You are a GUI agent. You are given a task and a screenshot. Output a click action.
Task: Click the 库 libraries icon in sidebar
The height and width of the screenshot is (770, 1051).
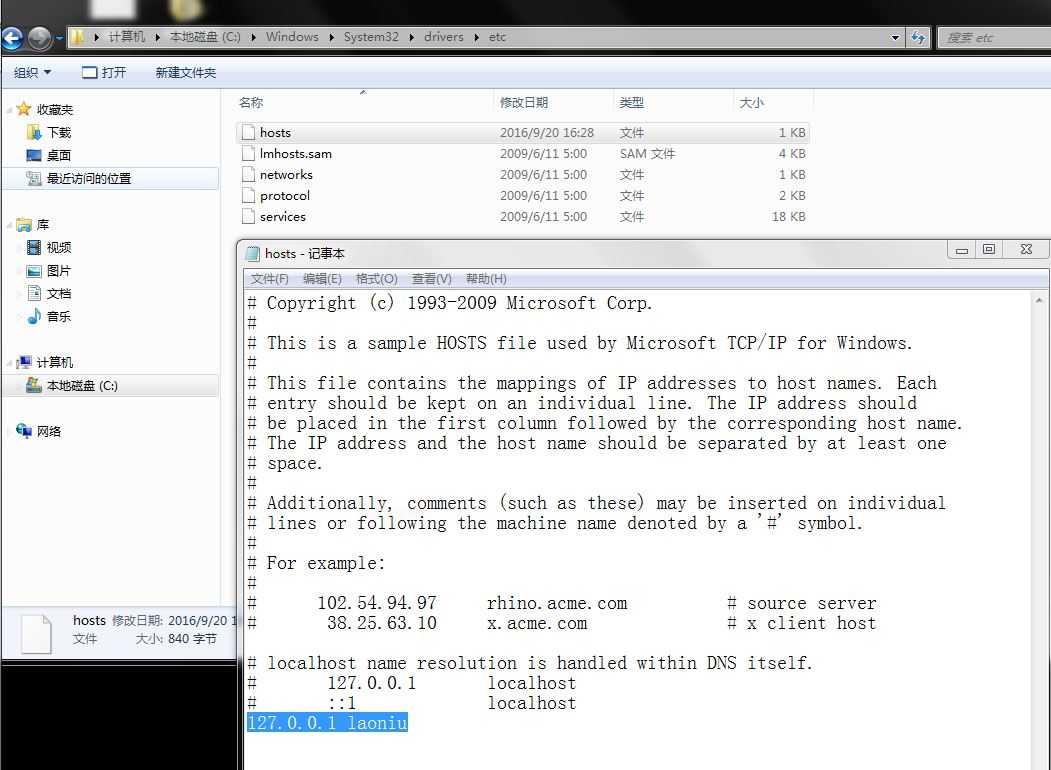(x=24, y=224)
